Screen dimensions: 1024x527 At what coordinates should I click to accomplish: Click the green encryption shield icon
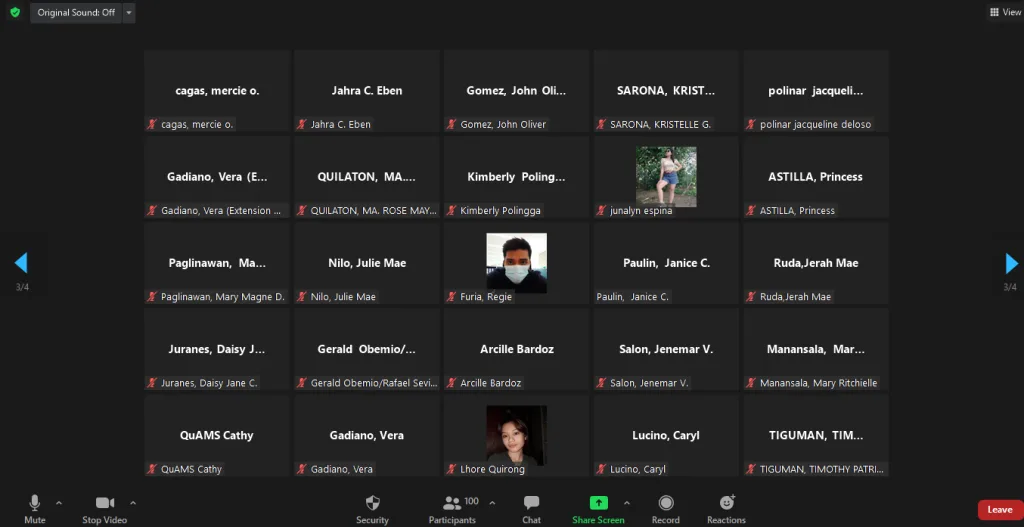pos(14,12)
